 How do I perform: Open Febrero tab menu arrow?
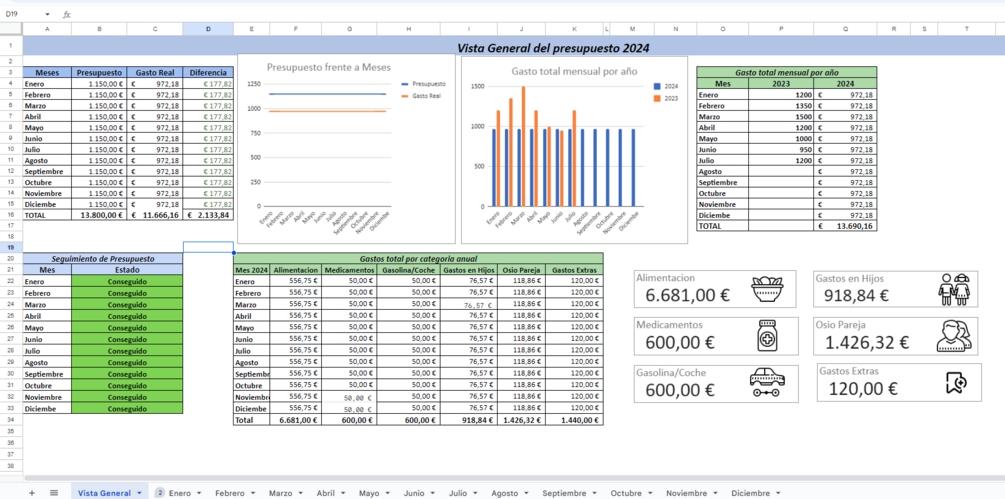[x=253, y=493]
